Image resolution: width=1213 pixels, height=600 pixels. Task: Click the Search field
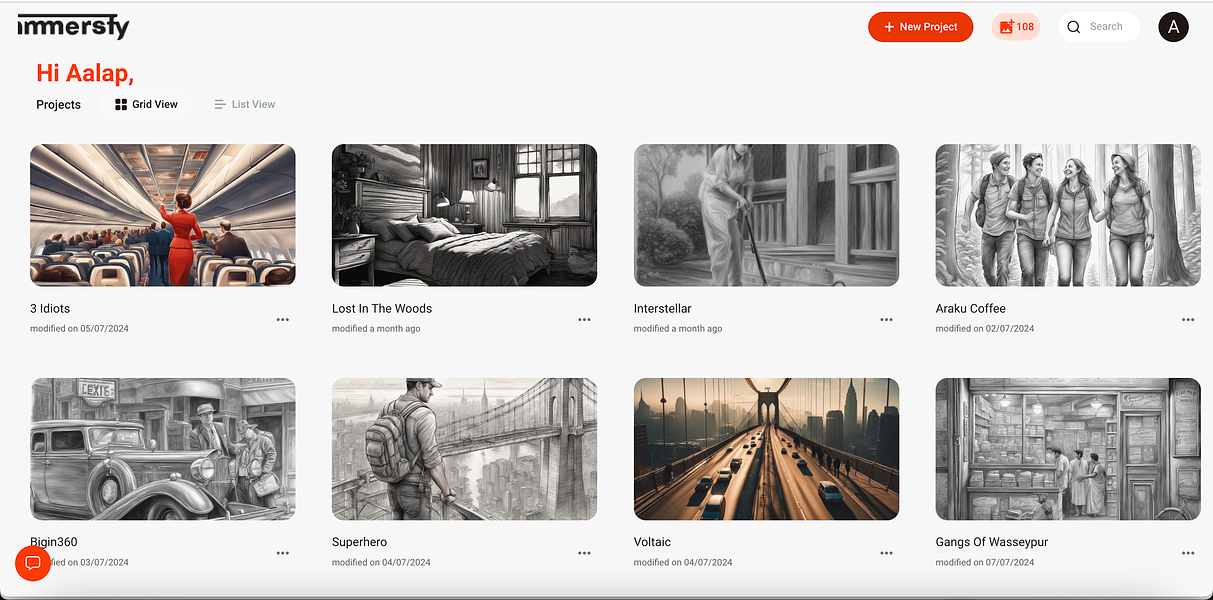[x=1099, y=27]
